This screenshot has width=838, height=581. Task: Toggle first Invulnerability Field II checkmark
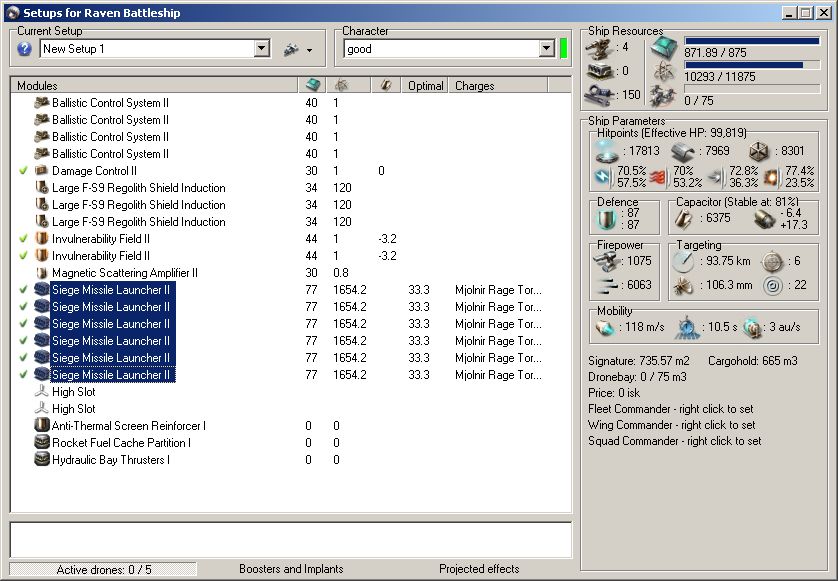[23, 239]
